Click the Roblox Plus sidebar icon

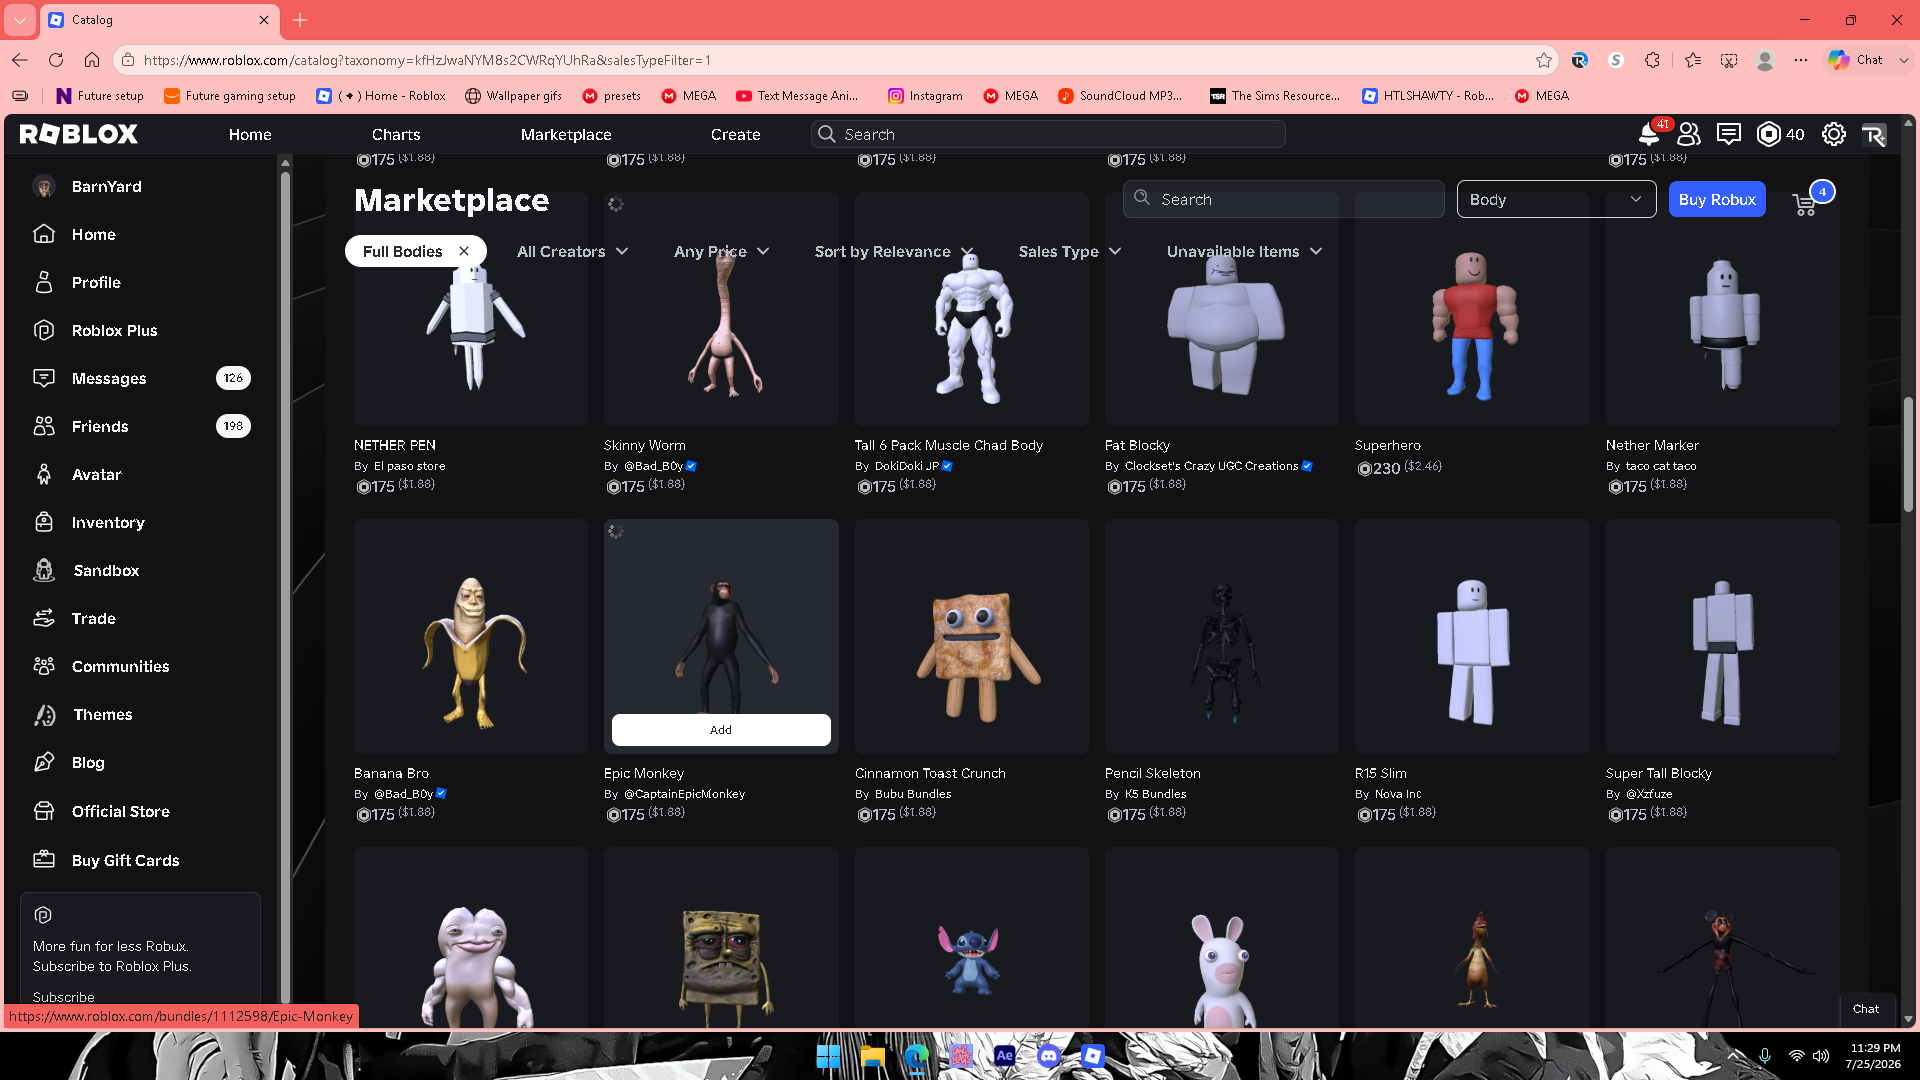pyautogui.click(x=44, y=331)
